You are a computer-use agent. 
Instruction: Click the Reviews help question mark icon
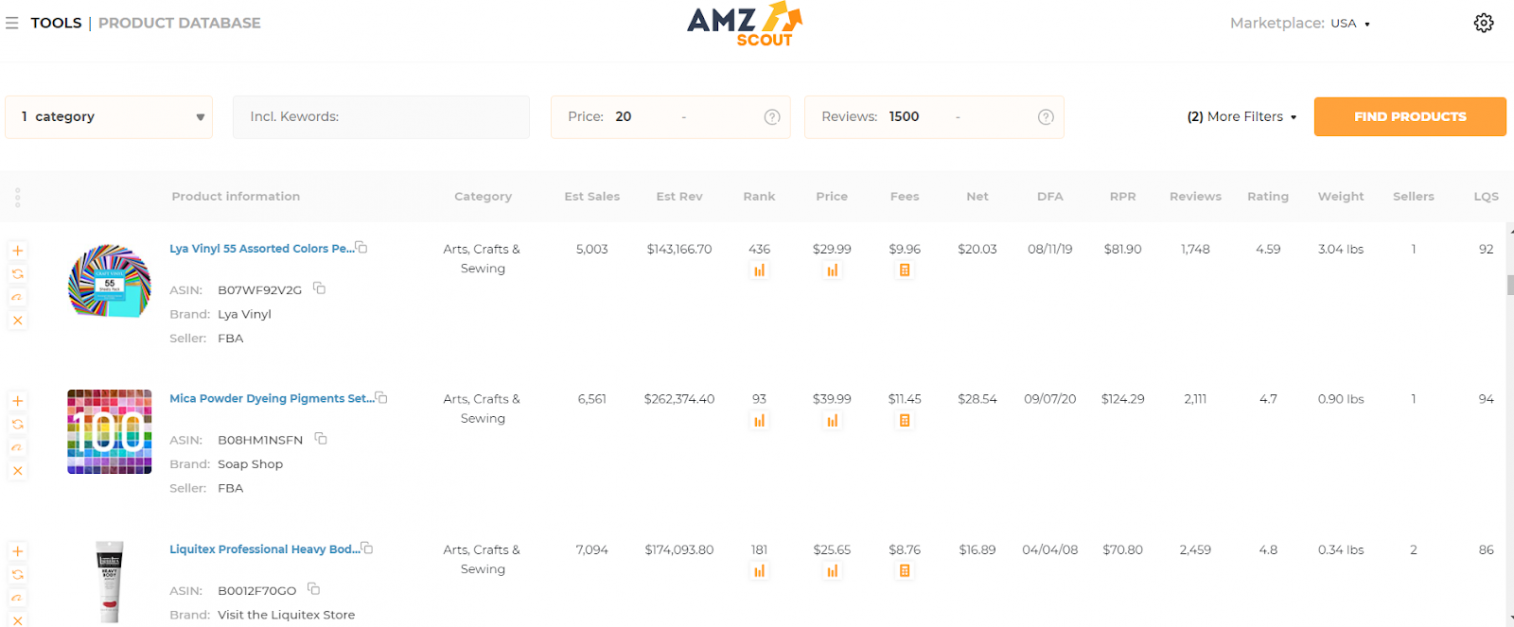(x=1046, y=117)
